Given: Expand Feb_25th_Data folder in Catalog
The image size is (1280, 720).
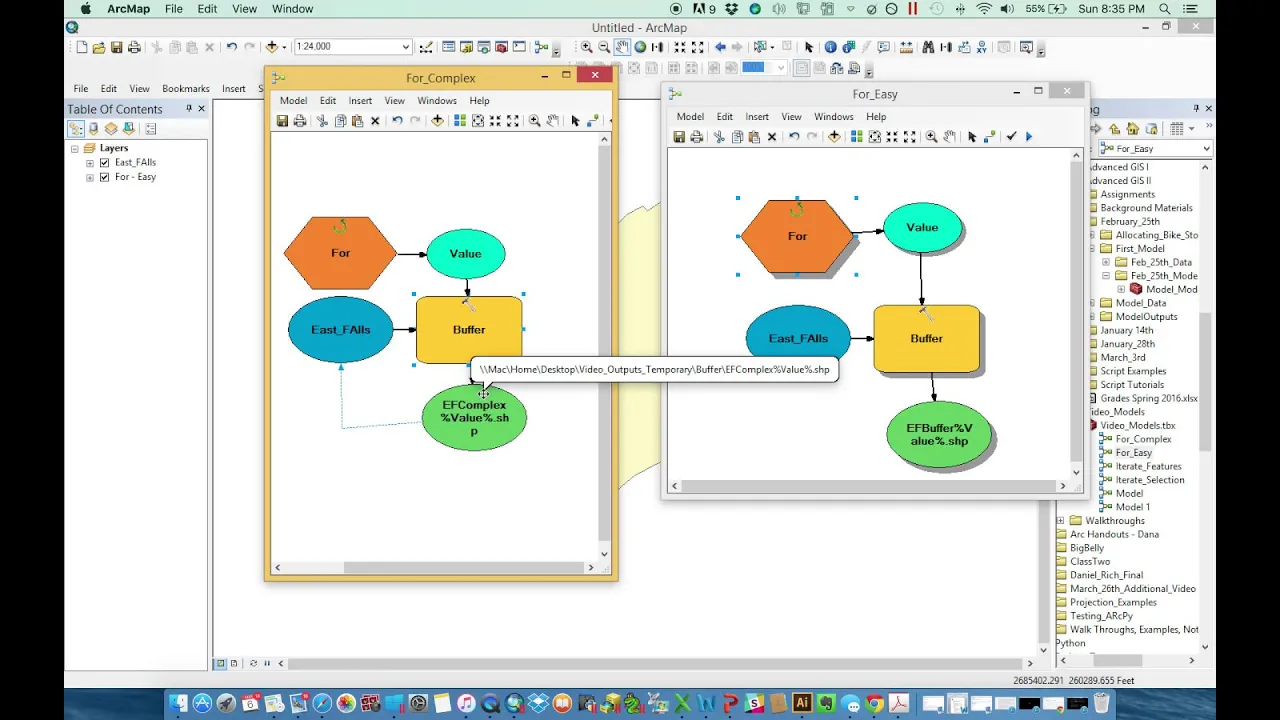Looking at the screenshot, I should (x=1107, y=262).
